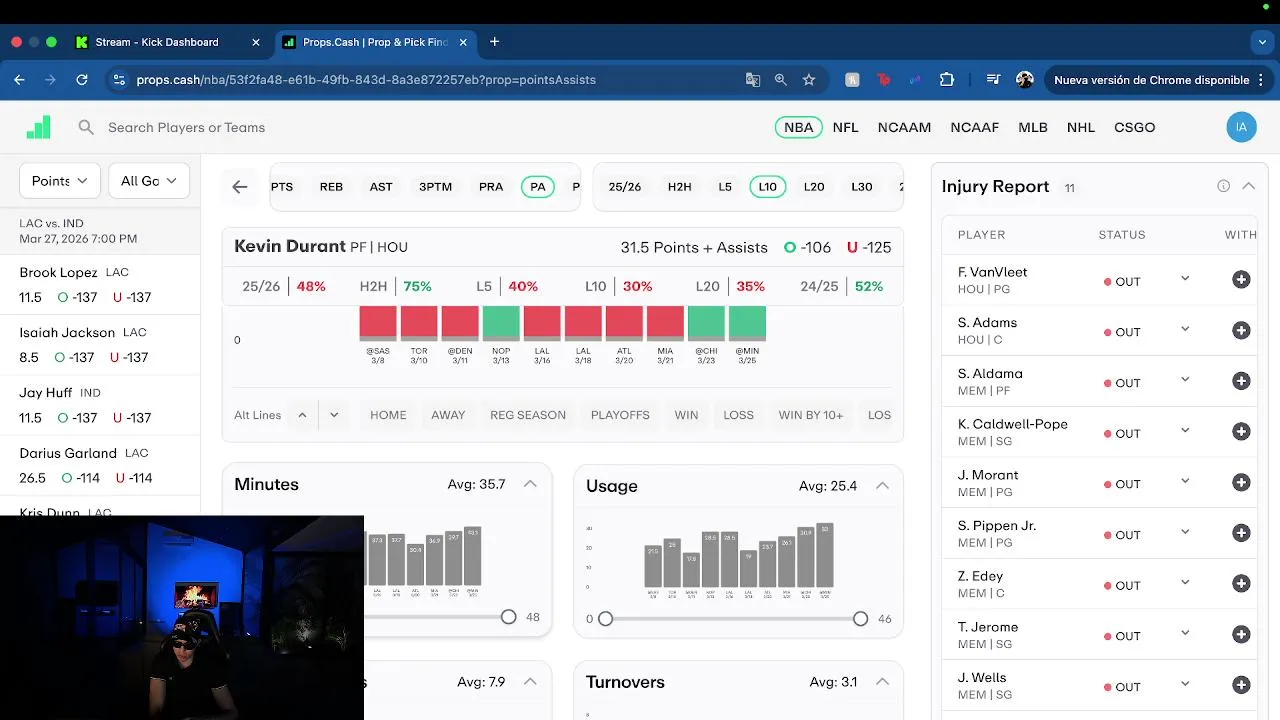1280x720 pixels.
Task: Click the Usage slider right handle at 46
Action: pyautogui.click(x=860, y=619)
